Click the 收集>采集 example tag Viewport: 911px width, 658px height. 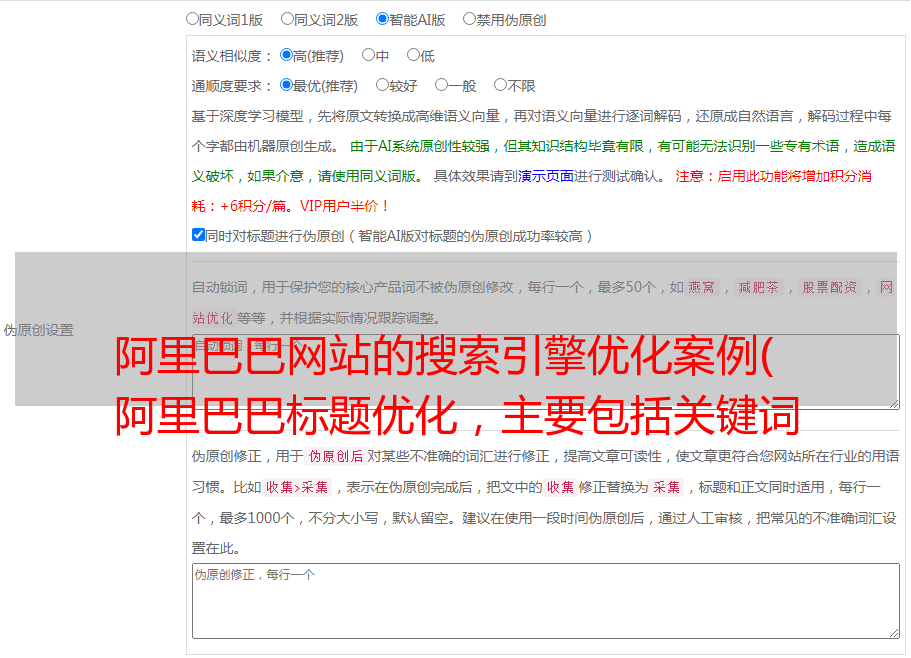coord(297,487)
